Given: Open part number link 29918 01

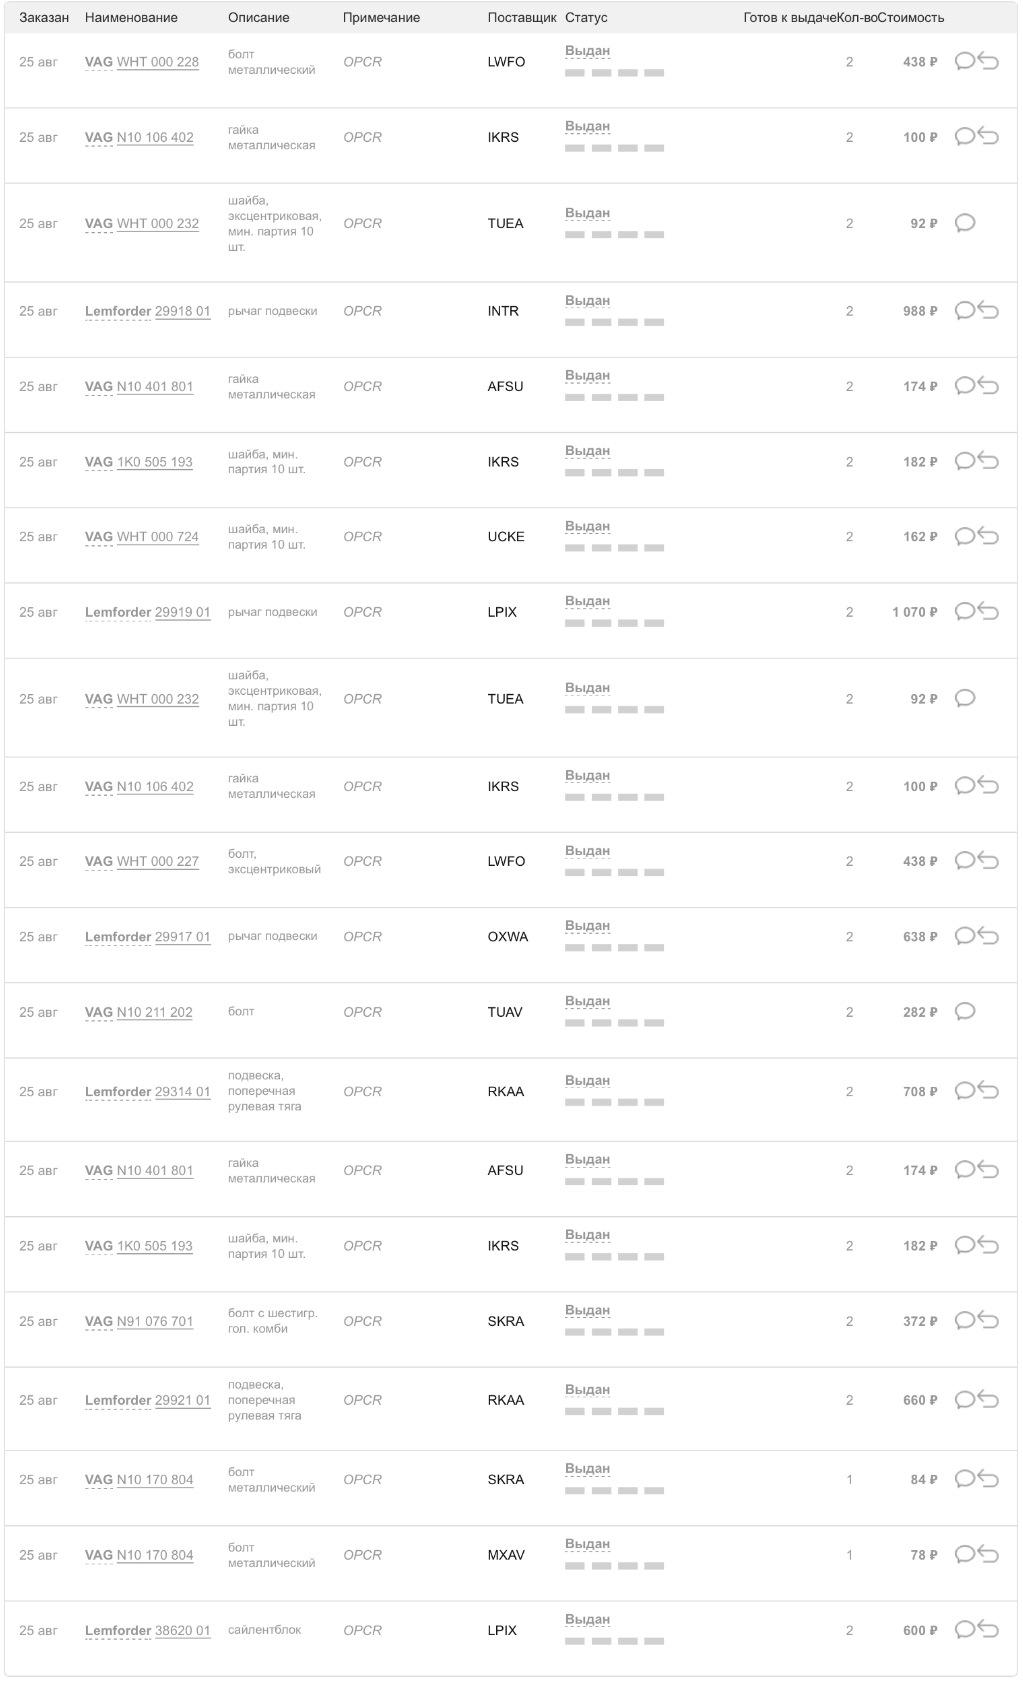Looking at the screenshot, I should tap(182, 311).
